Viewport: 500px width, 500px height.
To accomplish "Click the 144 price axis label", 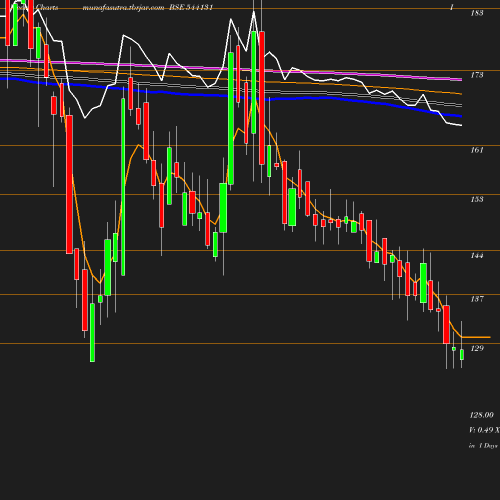I will pos(477,255).
